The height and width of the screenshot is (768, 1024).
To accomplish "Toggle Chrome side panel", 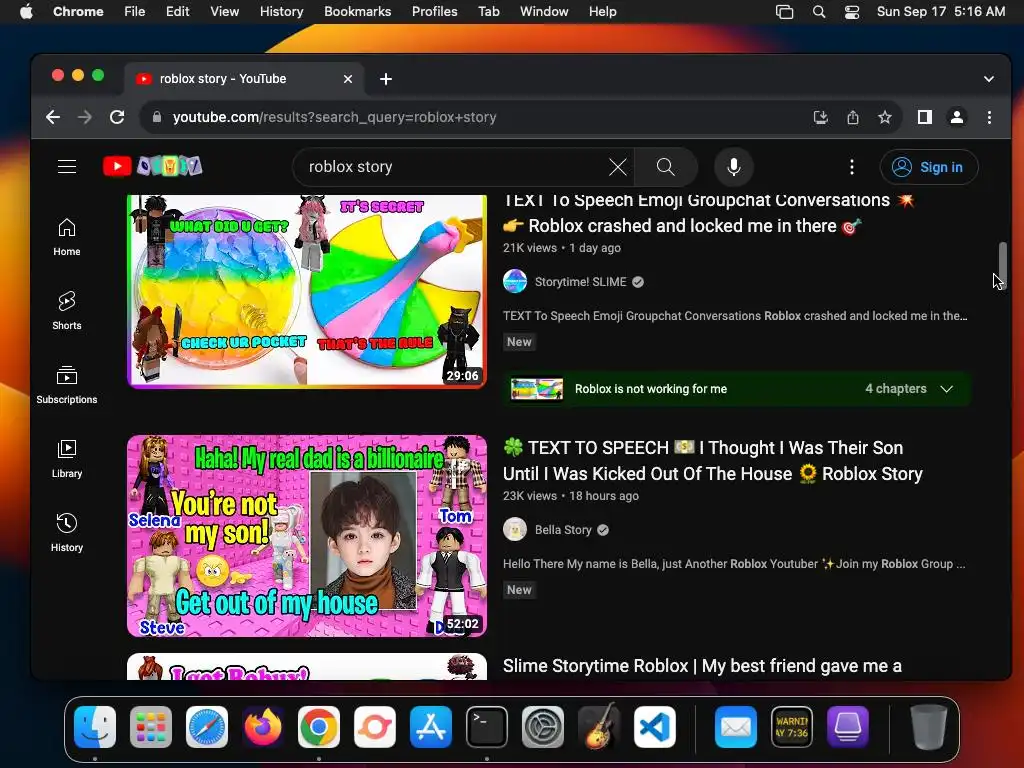I will coord(924,118).
